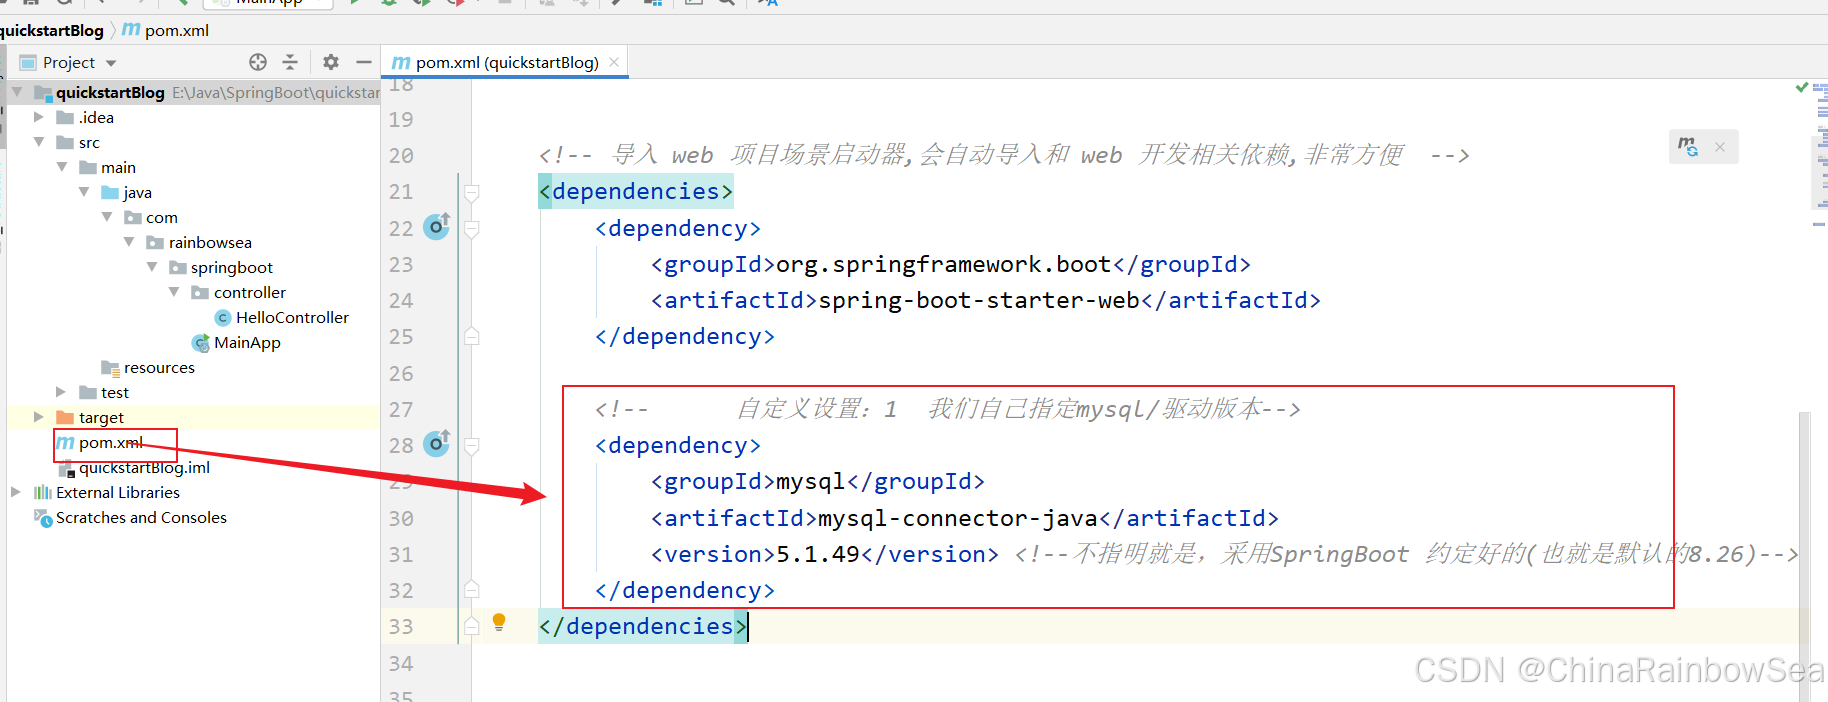Select quickstartBlog.iml in project tree
Image resolution: width=1828 pixels, height=702 pixels.
pyautogui.click(x=144, y=468)
